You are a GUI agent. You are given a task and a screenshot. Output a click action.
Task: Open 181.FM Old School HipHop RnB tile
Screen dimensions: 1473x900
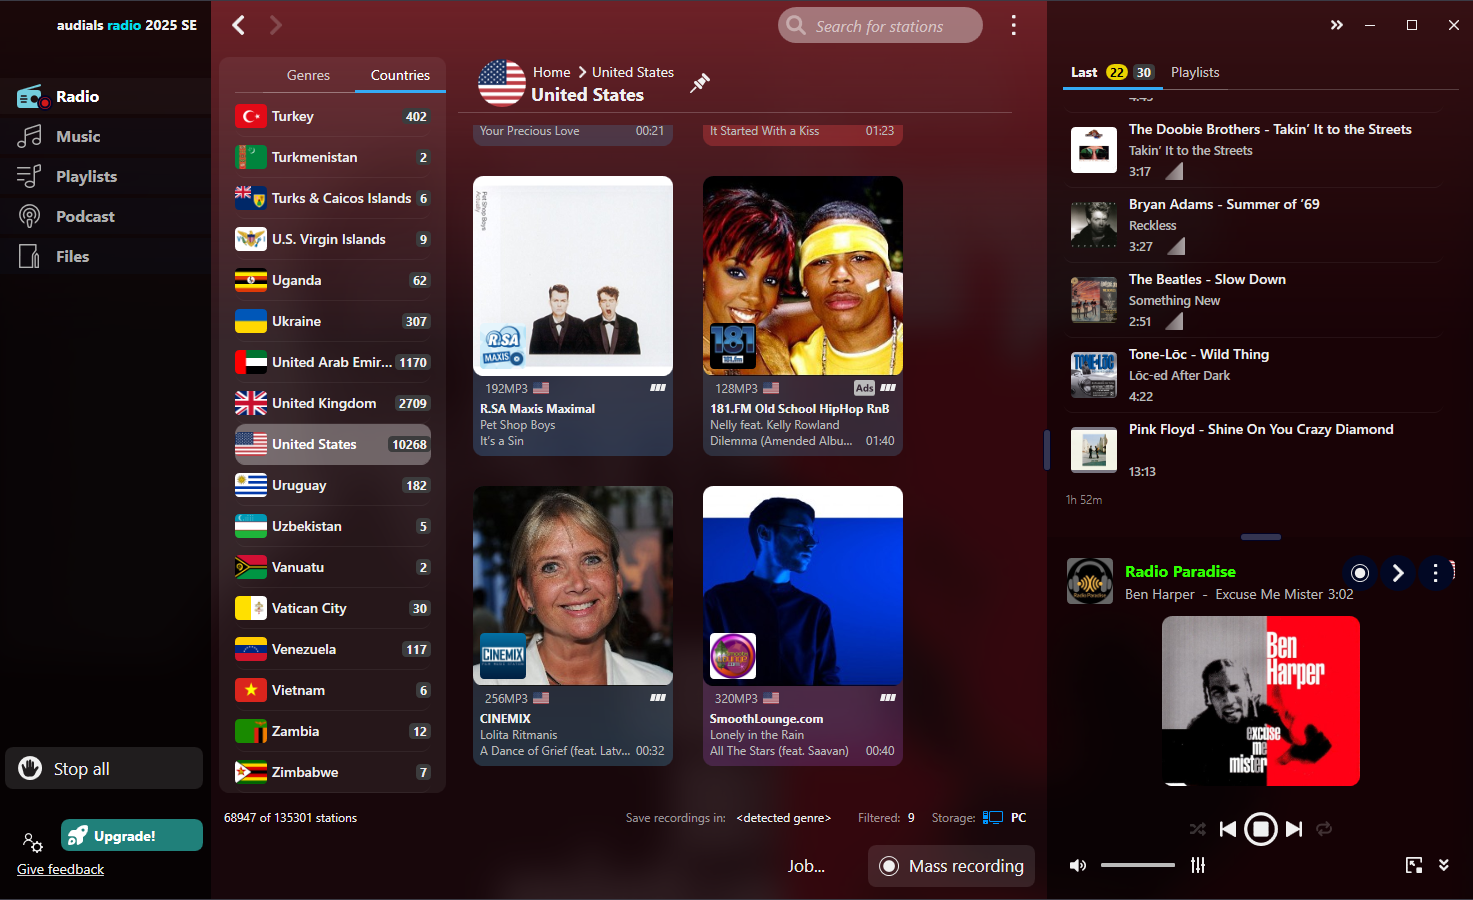(803, 316)
